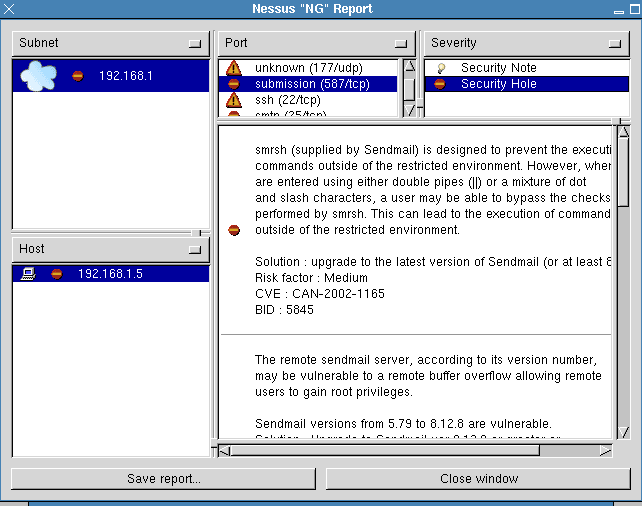This screenshot has height=506, width=642.
Task: Maximize the Nessus NG Report window
Action: [635, 9]
